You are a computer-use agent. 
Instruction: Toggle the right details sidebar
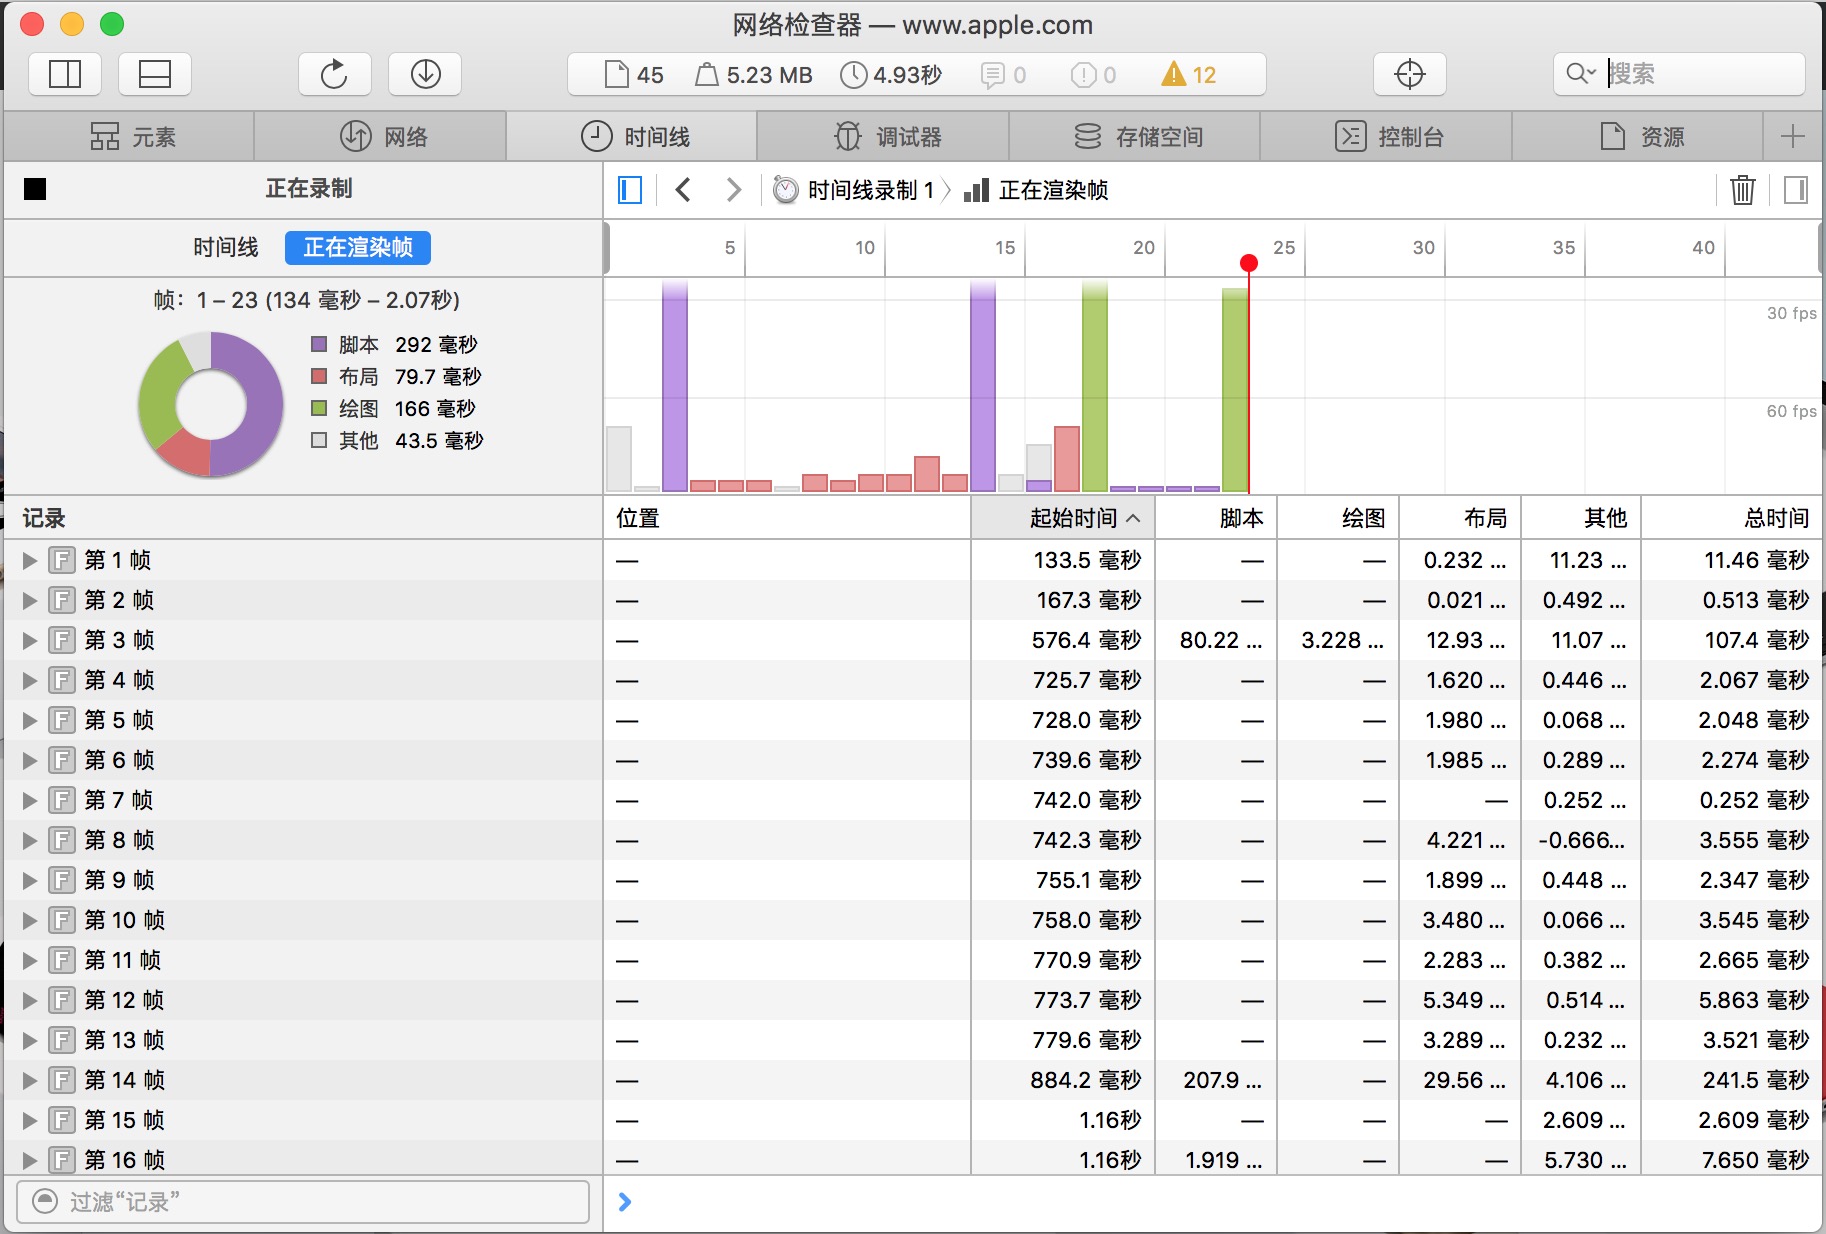(1795, 190)
